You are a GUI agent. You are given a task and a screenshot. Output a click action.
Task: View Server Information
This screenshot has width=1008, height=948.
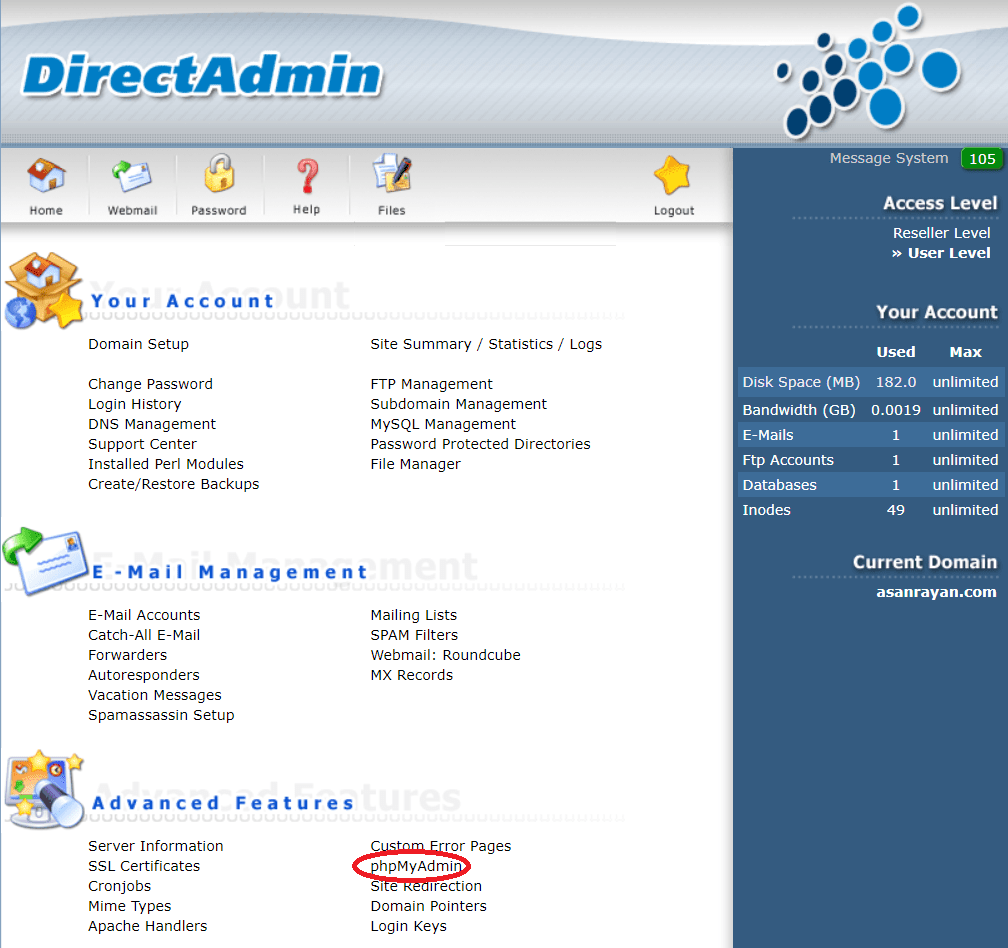[156, 846]
